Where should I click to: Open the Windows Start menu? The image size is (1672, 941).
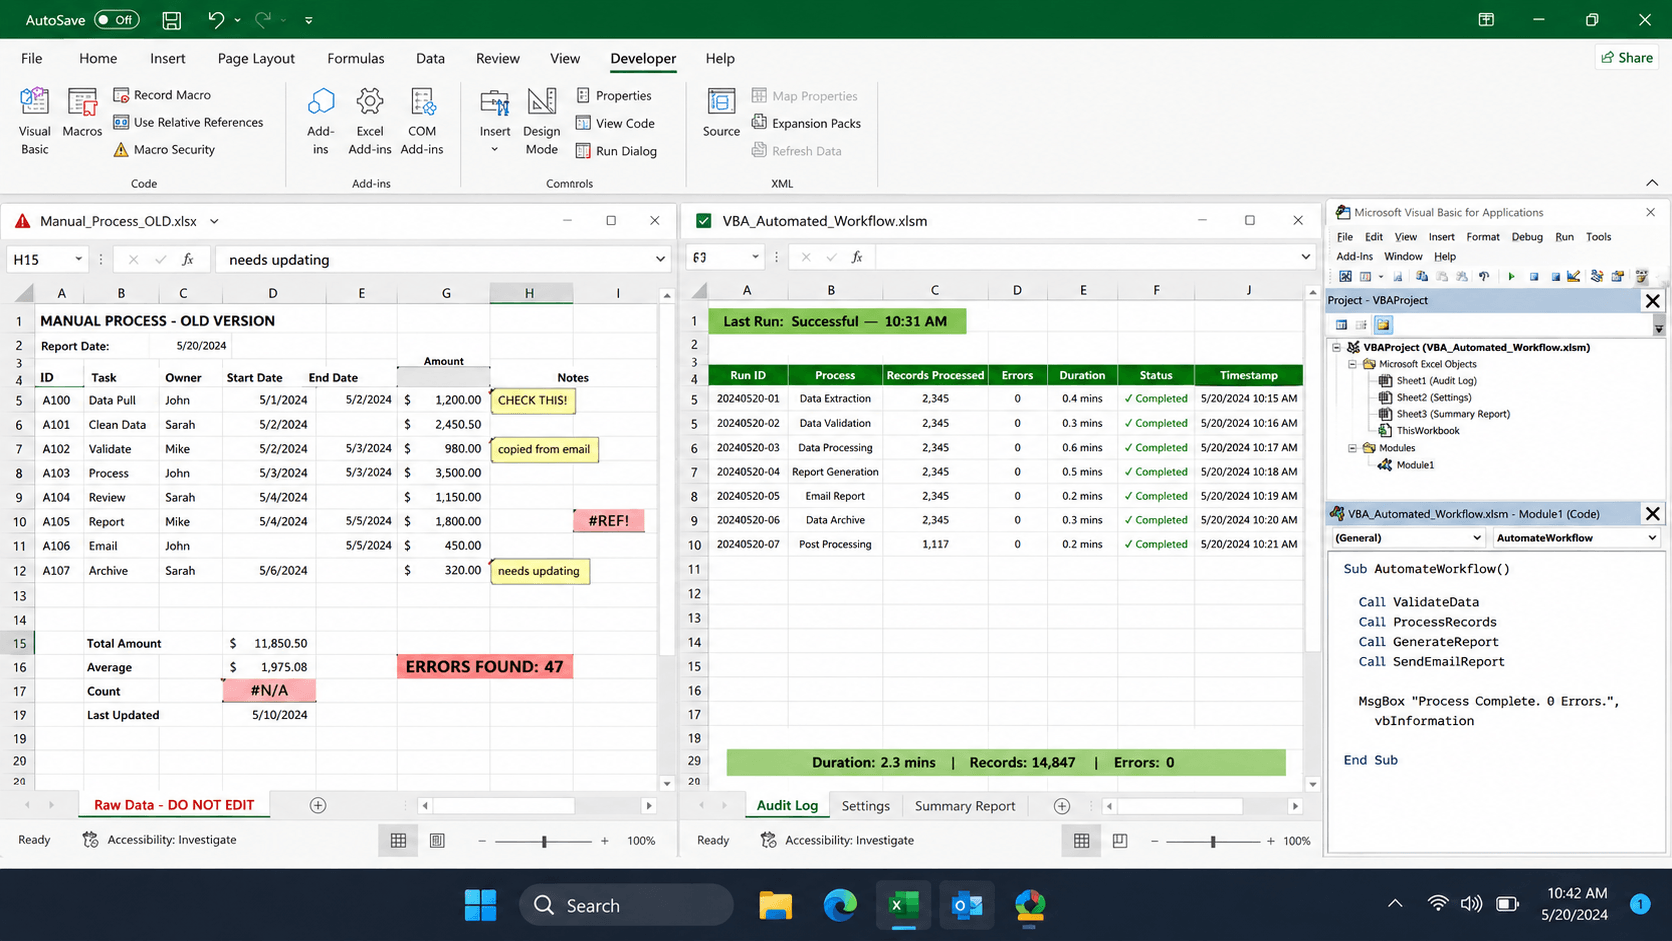[x=481, y=906]
